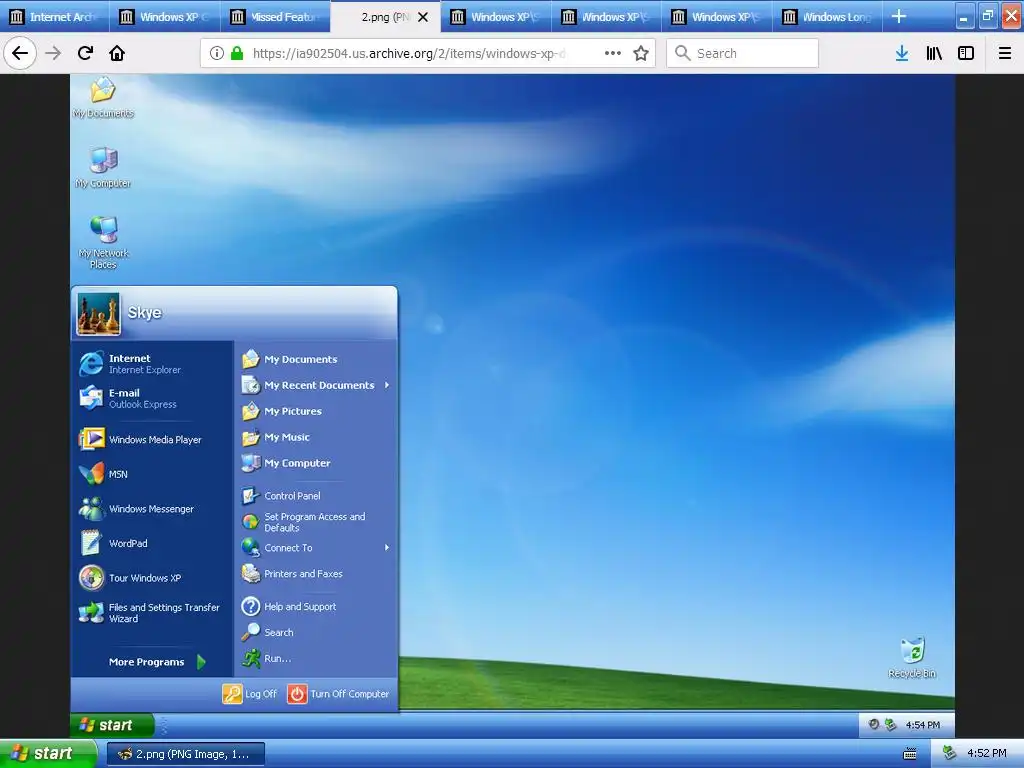Open a new tab with plus button
Viewport: 1024px width, 768px height.
pos(899,16)
